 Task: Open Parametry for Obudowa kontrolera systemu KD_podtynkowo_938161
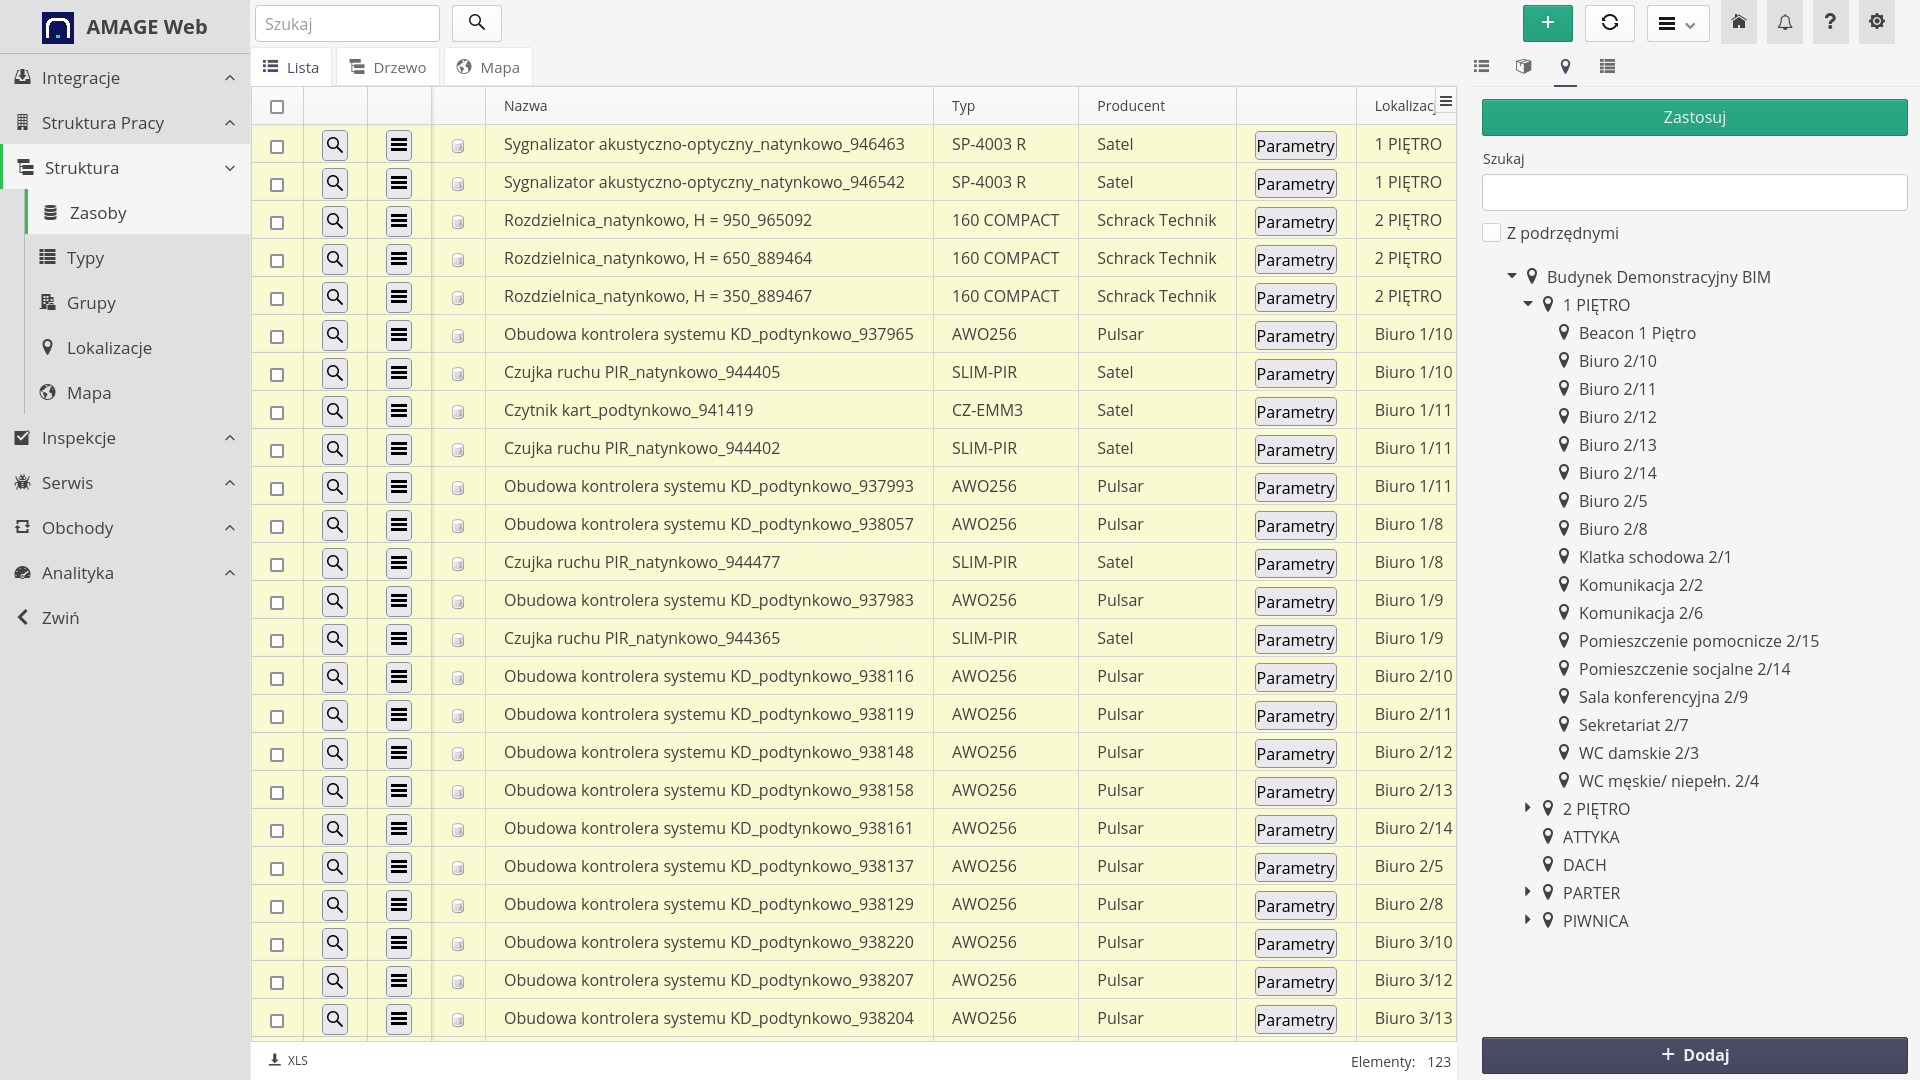[1296, 830]
